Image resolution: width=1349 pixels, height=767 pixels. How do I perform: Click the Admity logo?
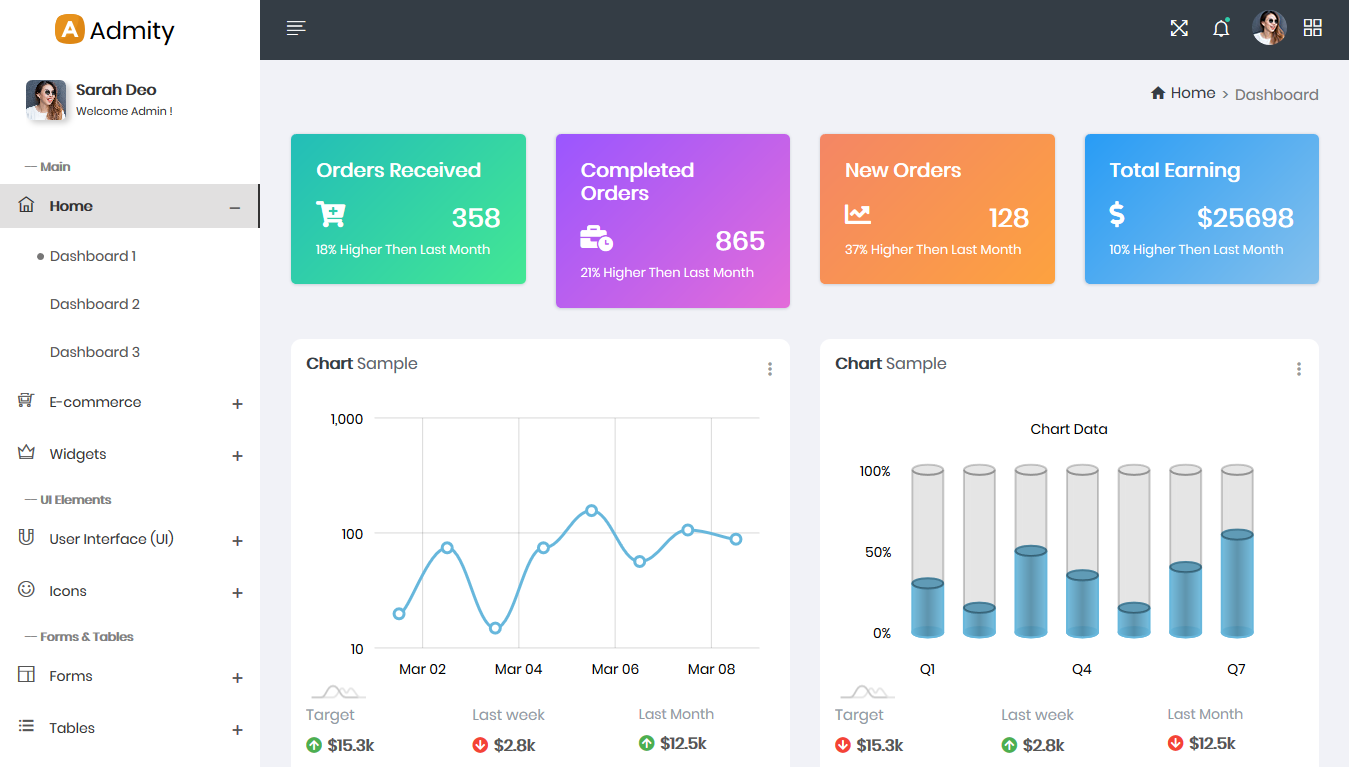pos(115,30)
